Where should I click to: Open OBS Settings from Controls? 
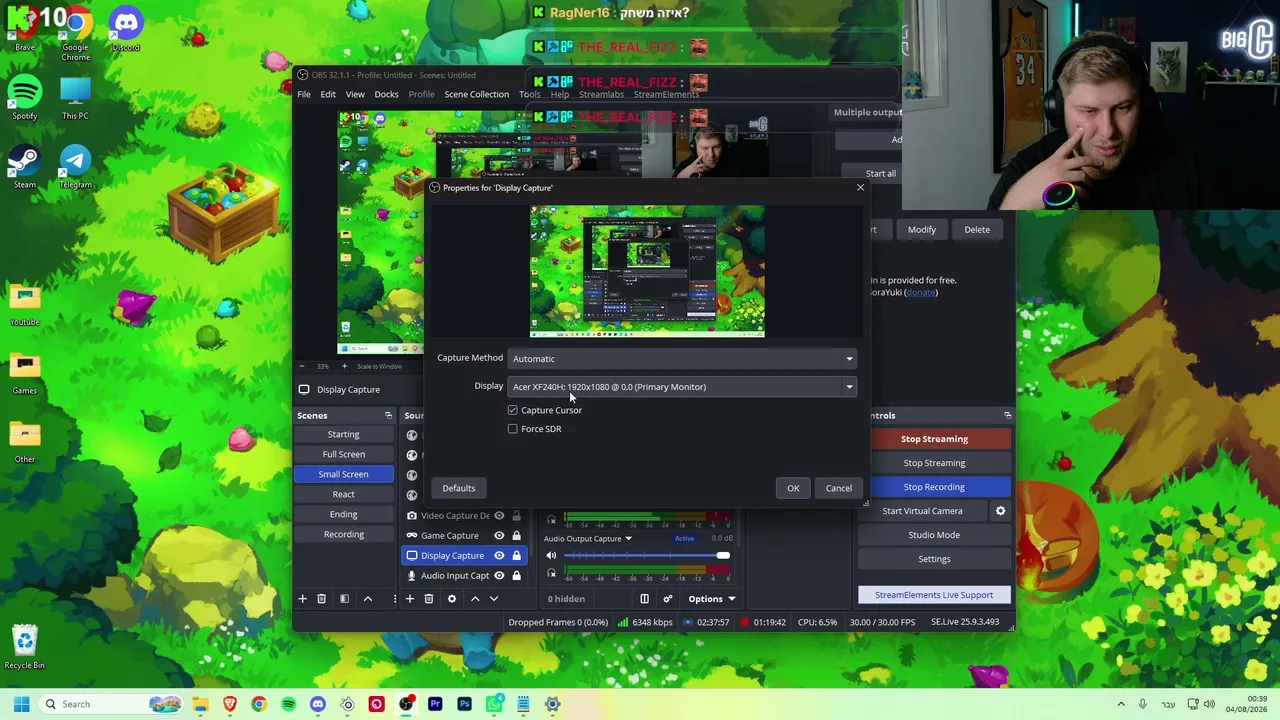tap(934, 559)
